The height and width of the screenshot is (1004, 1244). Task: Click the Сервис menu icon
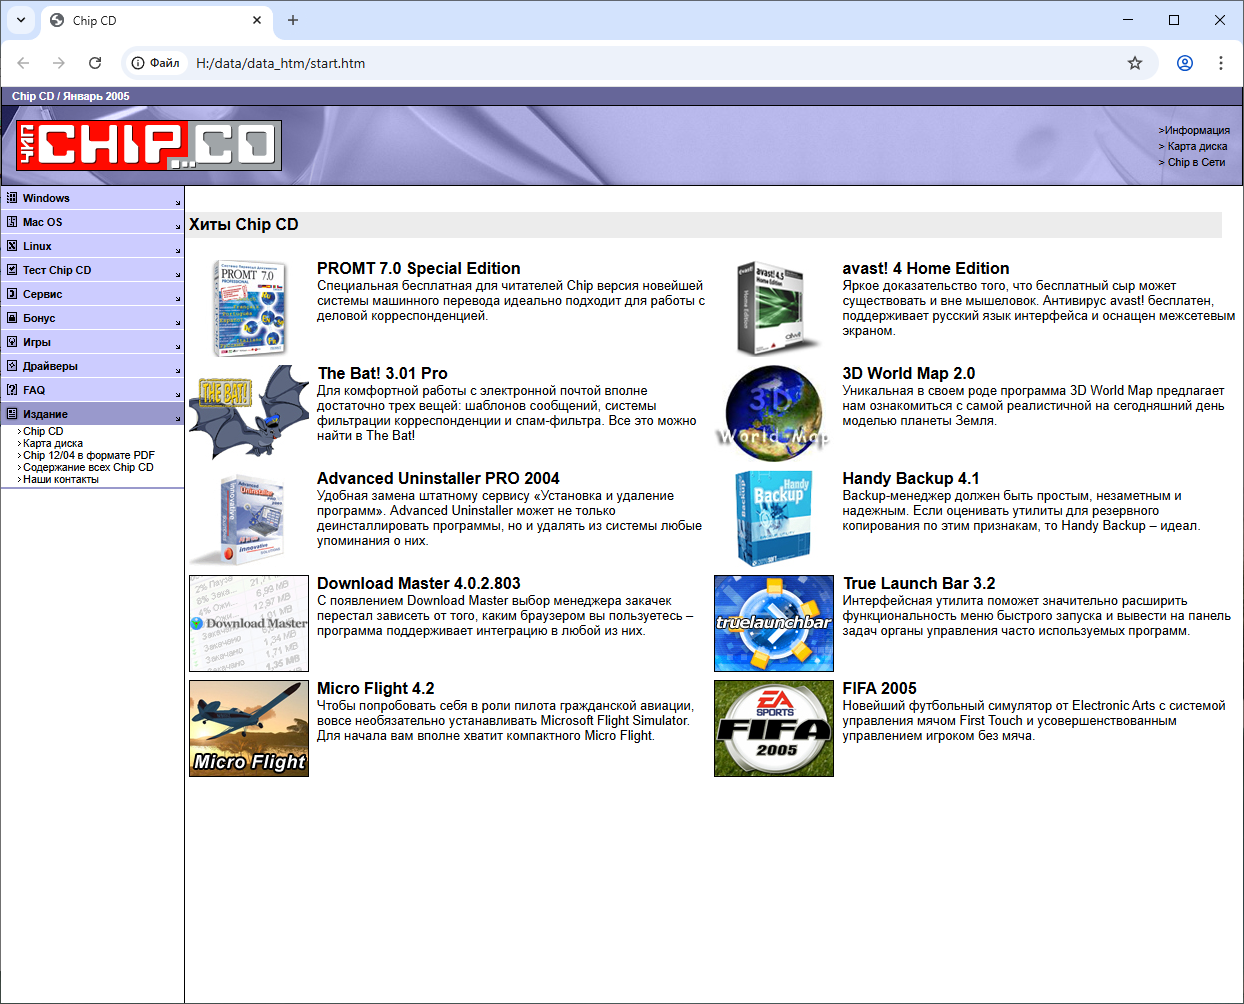coord(12,294)
